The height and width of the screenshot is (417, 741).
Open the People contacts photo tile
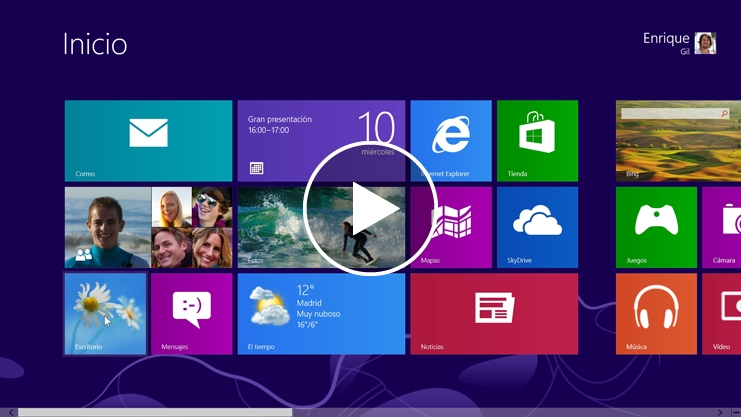(x=148, y=227)
